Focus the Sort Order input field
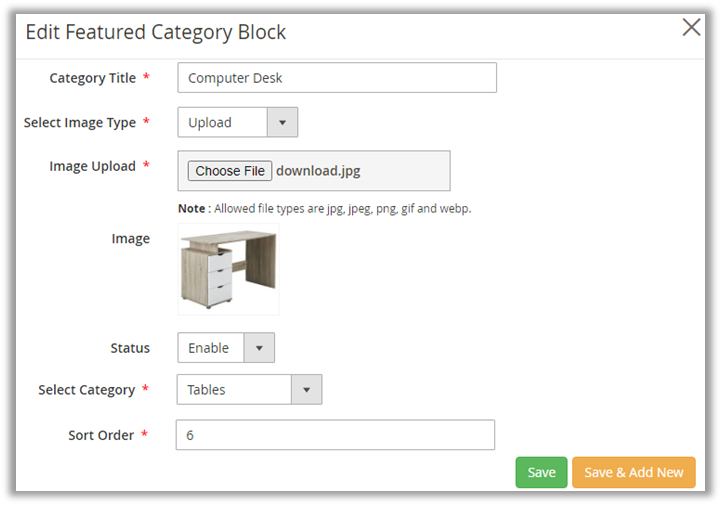723x506 pixels. [x=334, y=435]
